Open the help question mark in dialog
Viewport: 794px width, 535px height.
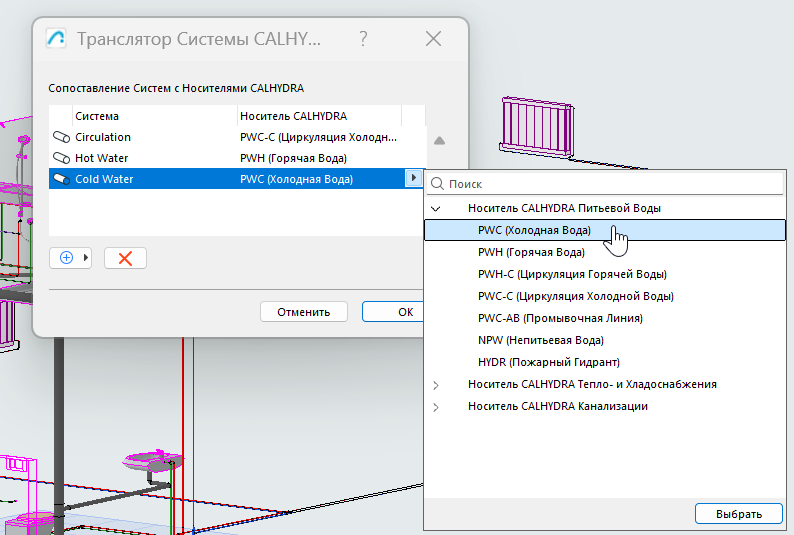click(x=363, y=38)
